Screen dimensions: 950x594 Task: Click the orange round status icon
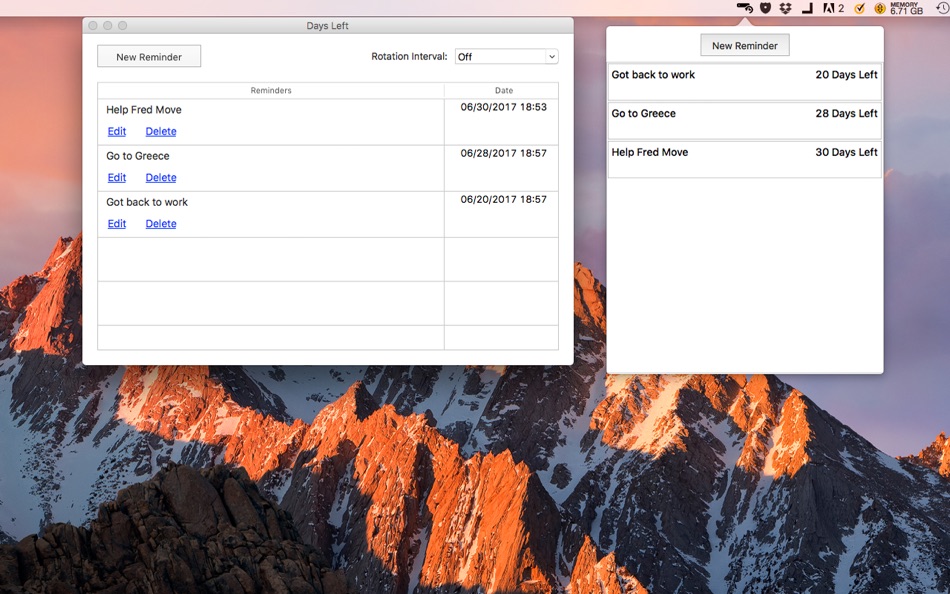pyautogui.click(x=880, y=8)
